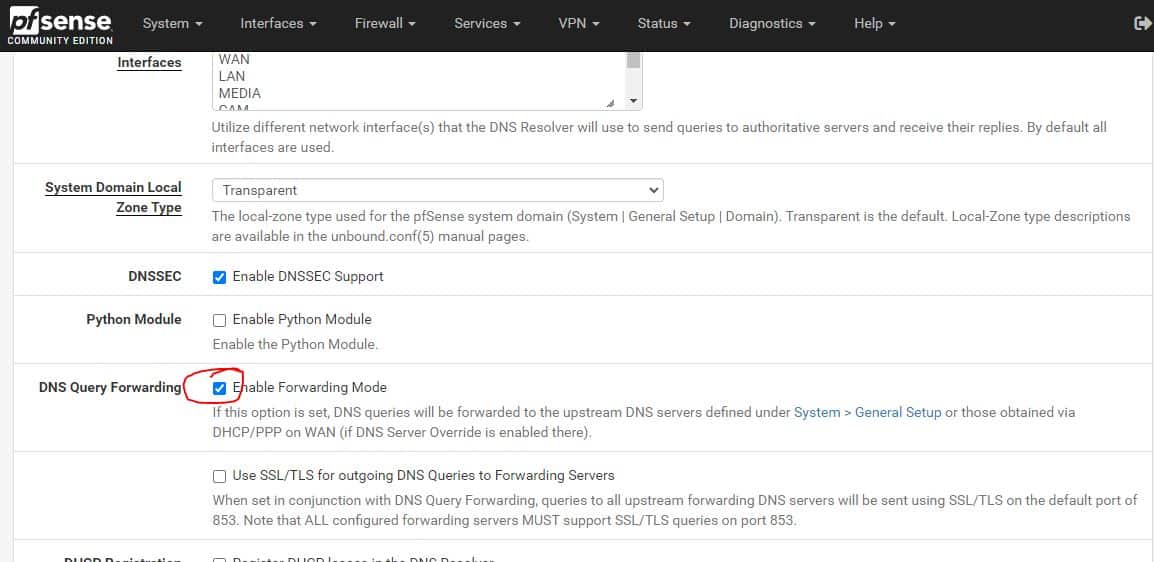This screenshot has height=562, width=1154.
Task: Open the Interfaces menu
Action: pos(278,23)
